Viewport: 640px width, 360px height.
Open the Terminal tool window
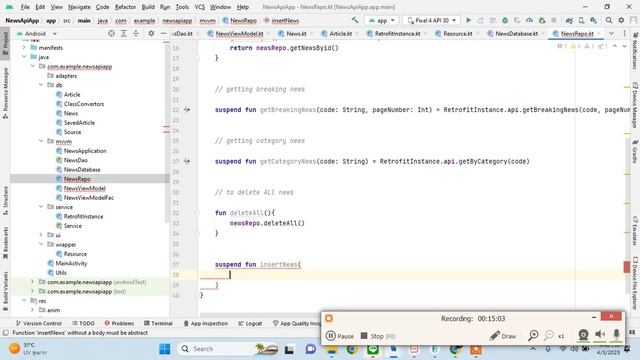tap(158, 323)
